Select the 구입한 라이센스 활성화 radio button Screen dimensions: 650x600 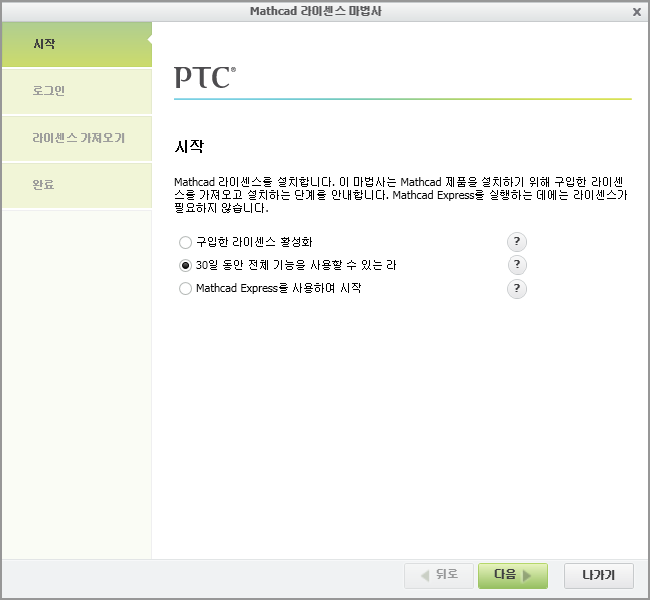(185, 242)
